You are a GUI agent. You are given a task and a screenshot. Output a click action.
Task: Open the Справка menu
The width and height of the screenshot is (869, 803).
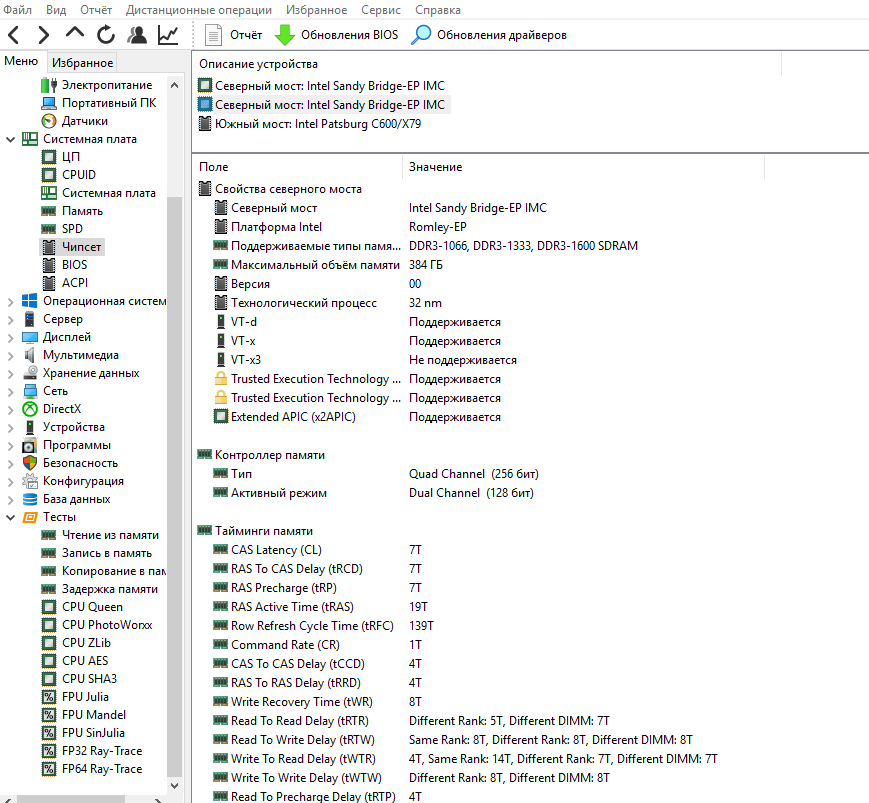pyautogui.click(x=438, y=10)
